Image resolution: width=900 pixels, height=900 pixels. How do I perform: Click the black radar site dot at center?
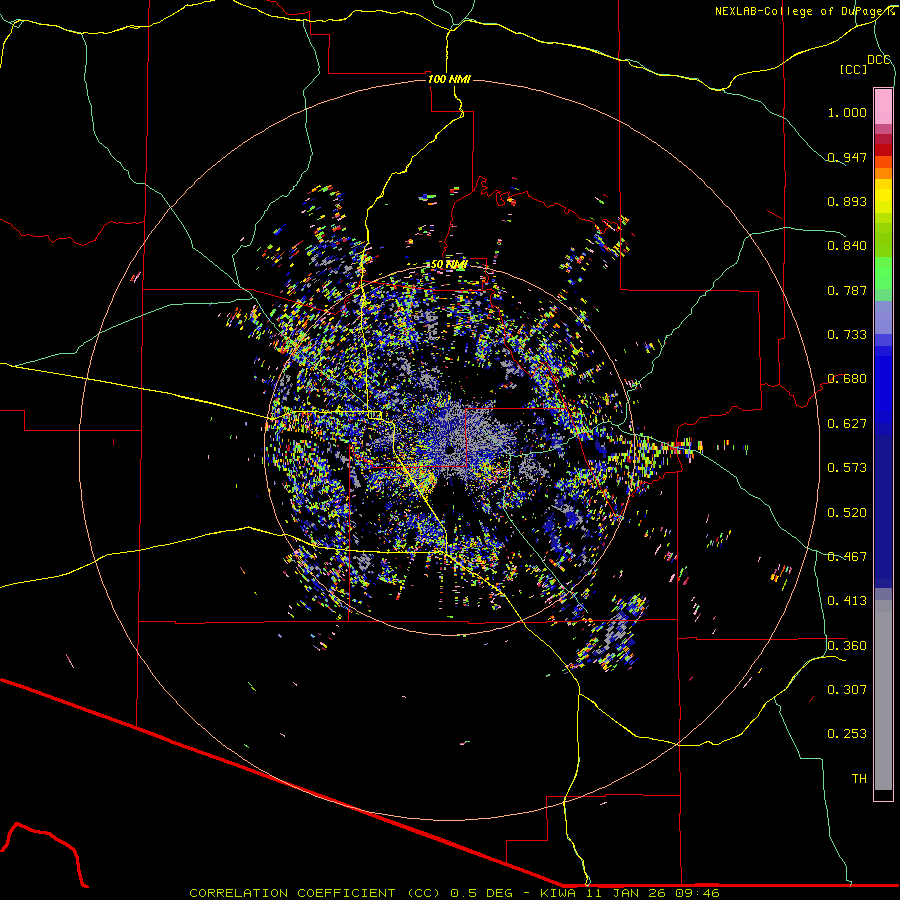point(449,448)
